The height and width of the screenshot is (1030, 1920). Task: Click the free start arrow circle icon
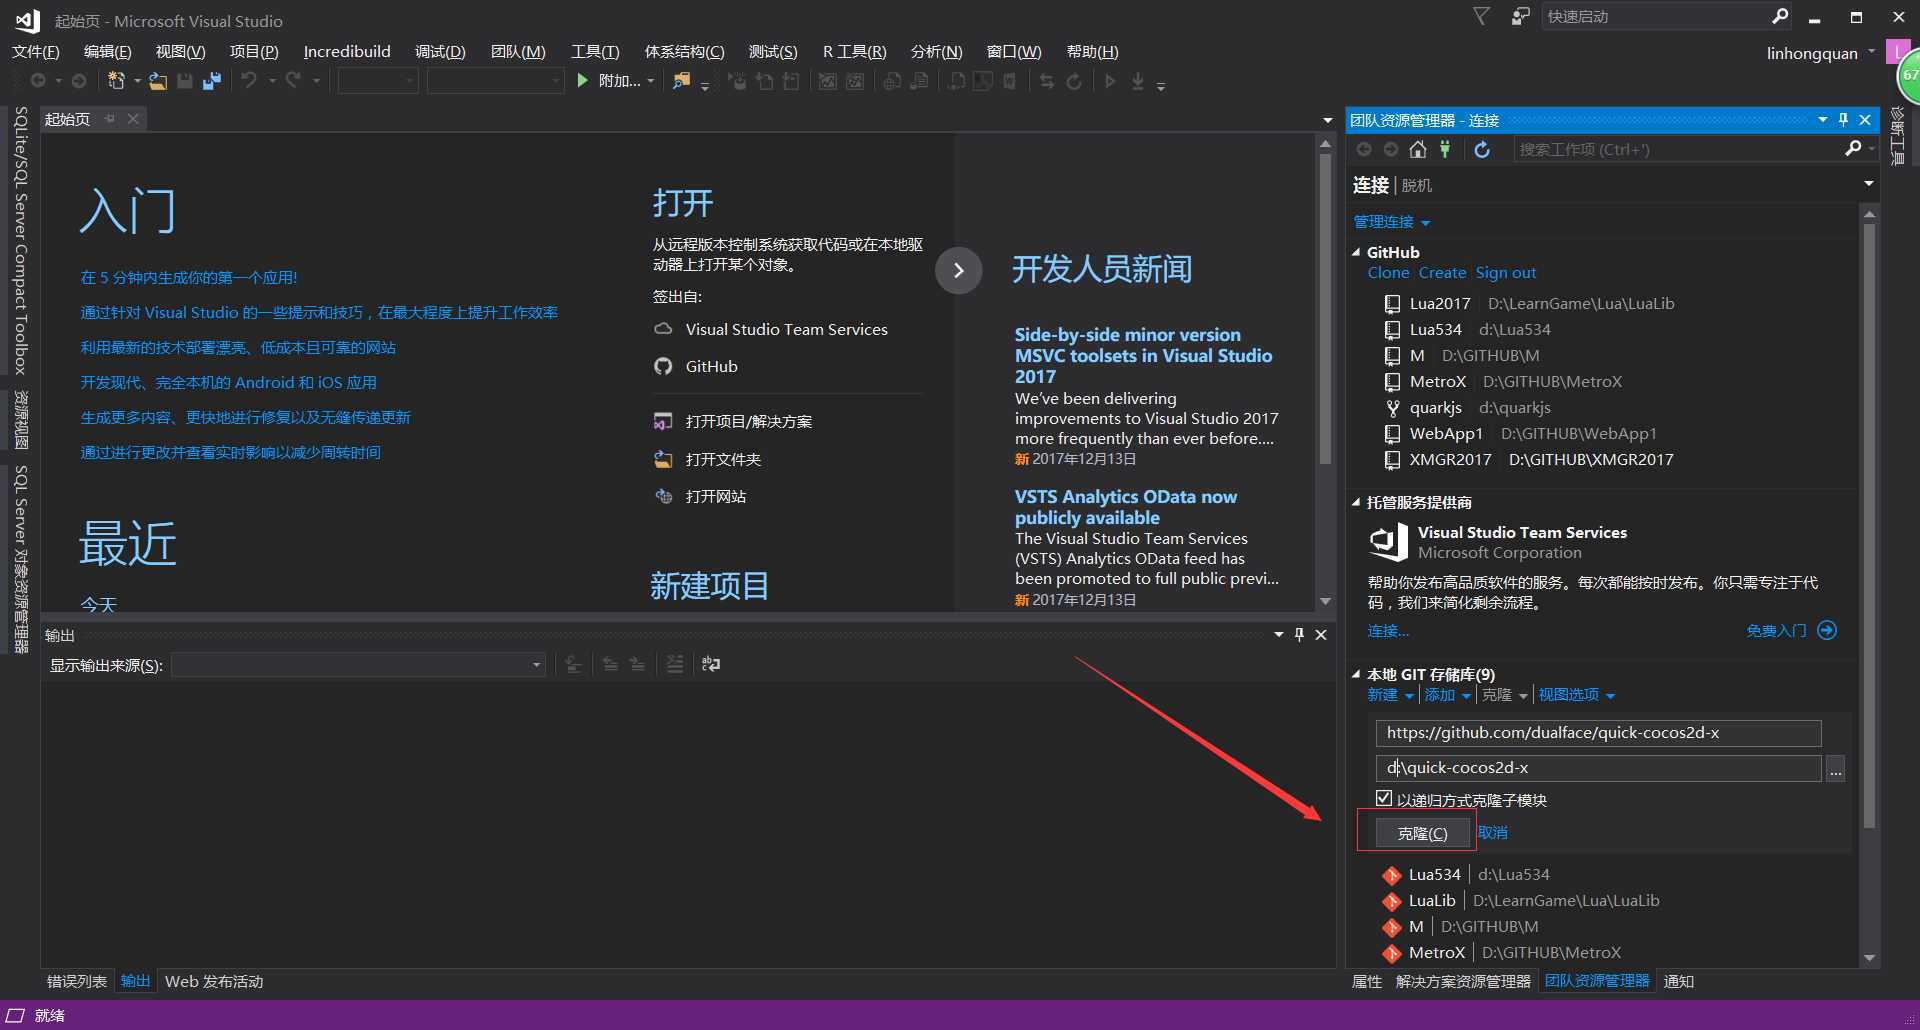1827,631
